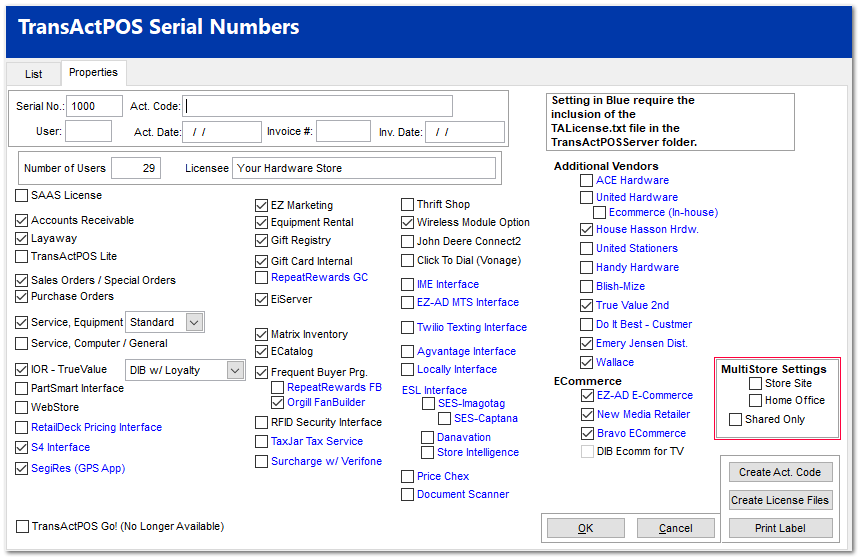Enable SES-Imagotag under ESL Interface
Image resolution: width=861 pixels, height=560 pixels.
click(428, 404)
